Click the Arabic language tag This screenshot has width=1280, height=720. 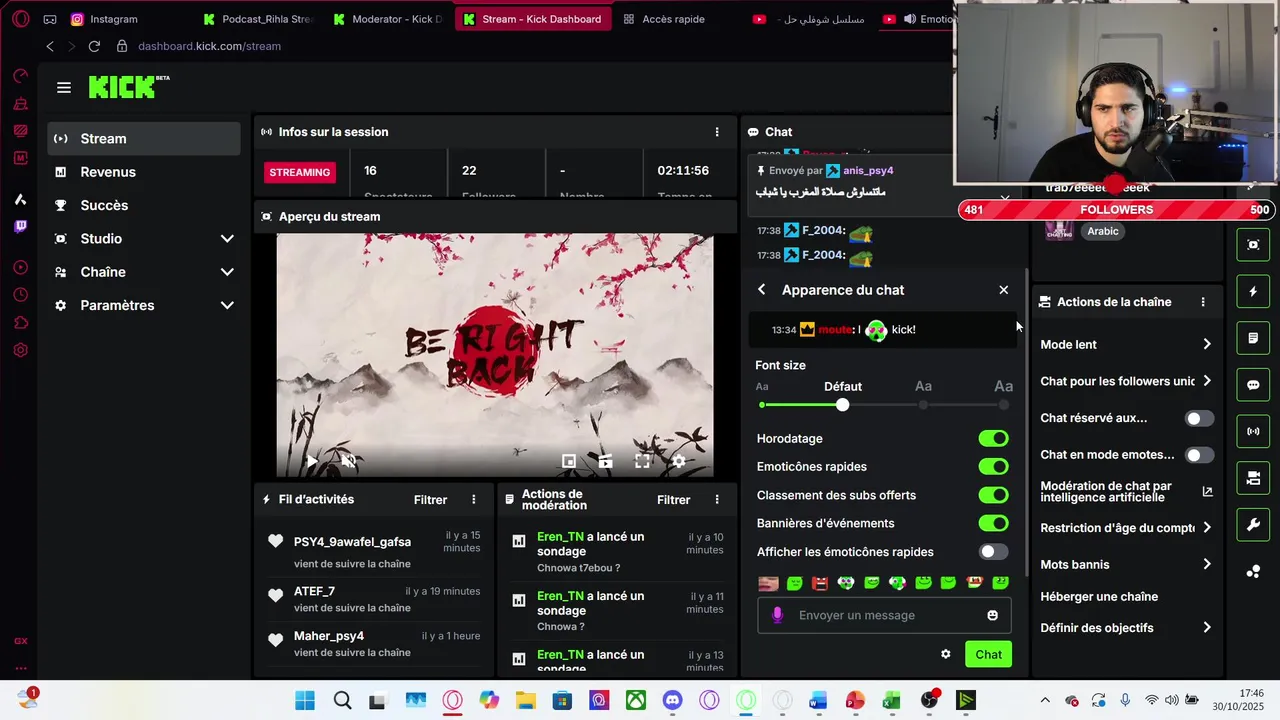coord(1103,231)
